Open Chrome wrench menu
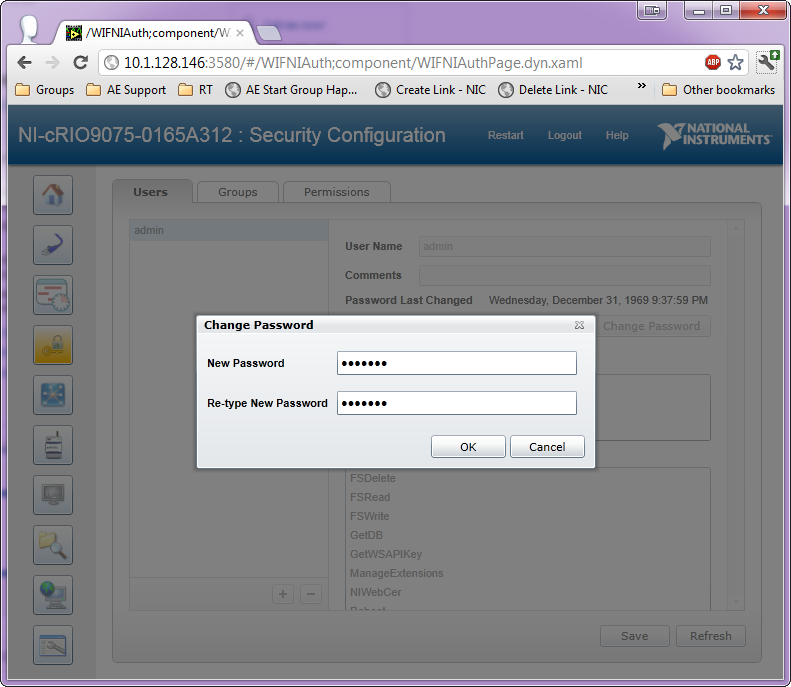This screenshot has width=791, height=687. (767, 62)
